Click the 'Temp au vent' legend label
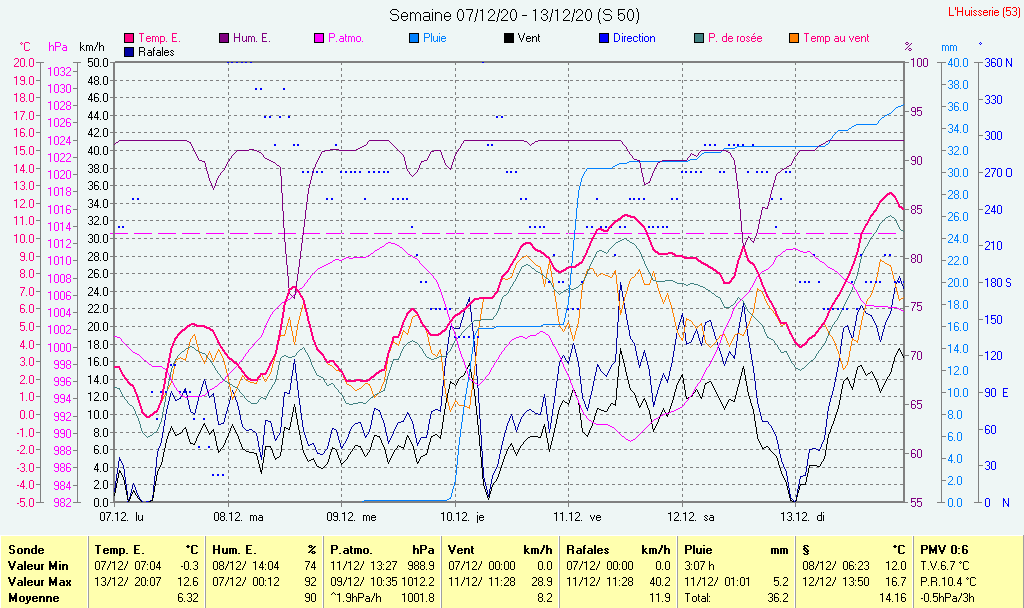Viewport: 1024px width, 608px height. click(837, 39)
